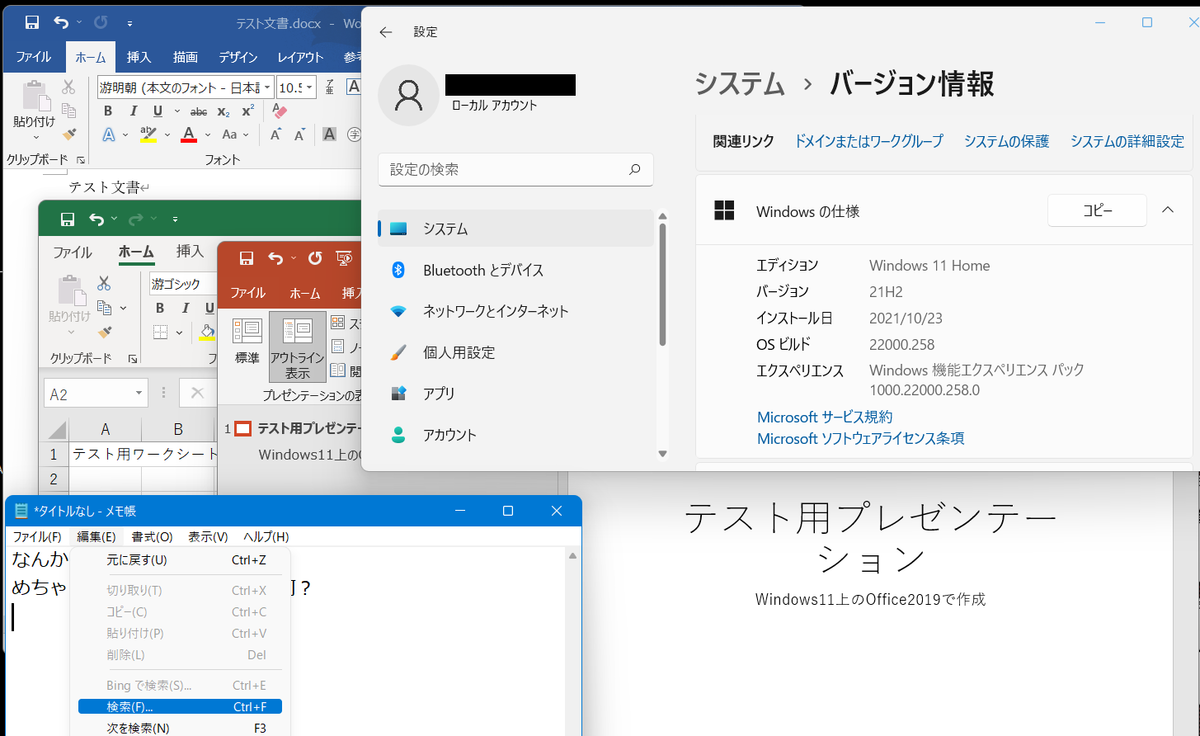Go back with Settings back arrow

[x=386, y=32]
